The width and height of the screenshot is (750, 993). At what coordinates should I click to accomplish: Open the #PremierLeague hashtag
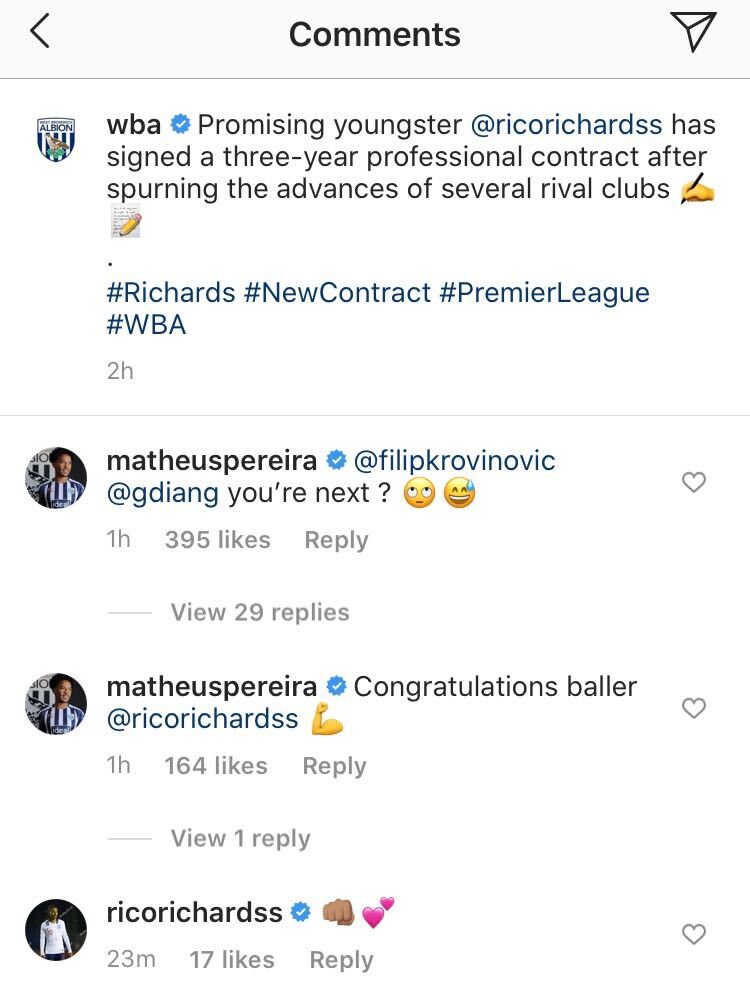(543, 293)
